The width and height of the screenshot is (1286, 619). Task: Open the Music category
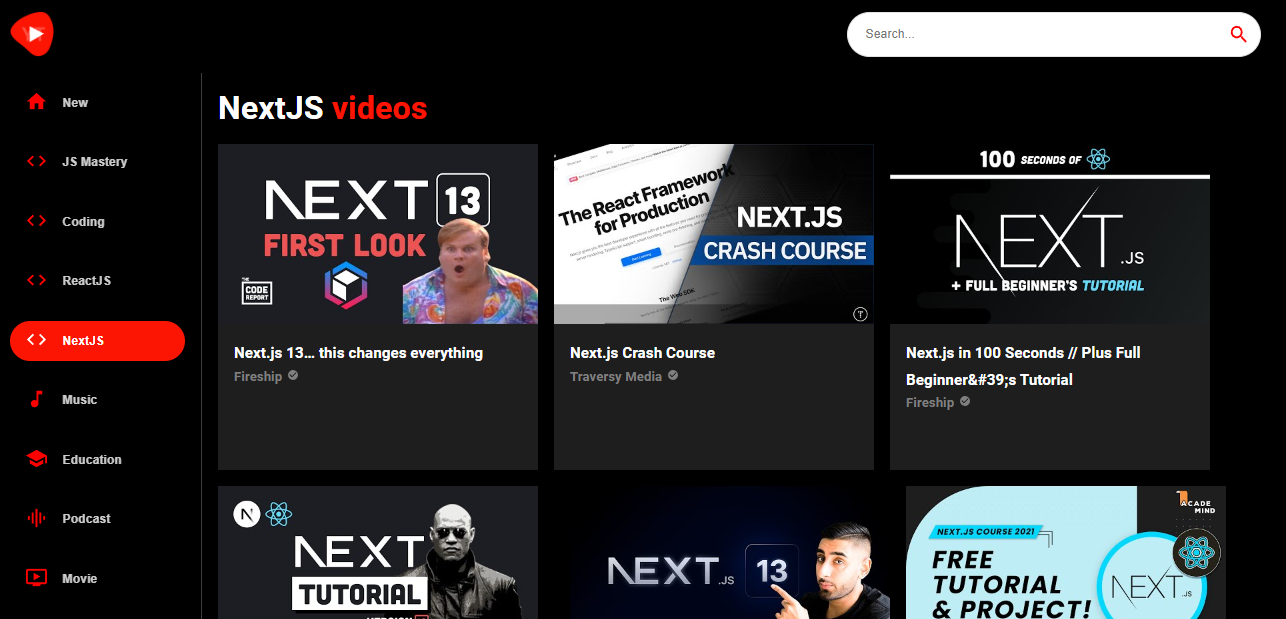pyautogui.click(x=97, y=399)
